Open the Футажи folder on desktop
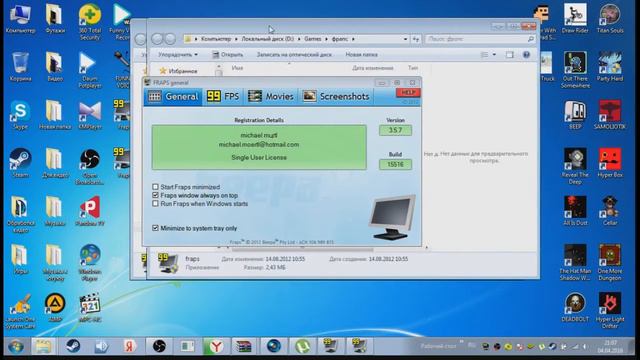This screenshot has width=640, height=360. point(55,19)
